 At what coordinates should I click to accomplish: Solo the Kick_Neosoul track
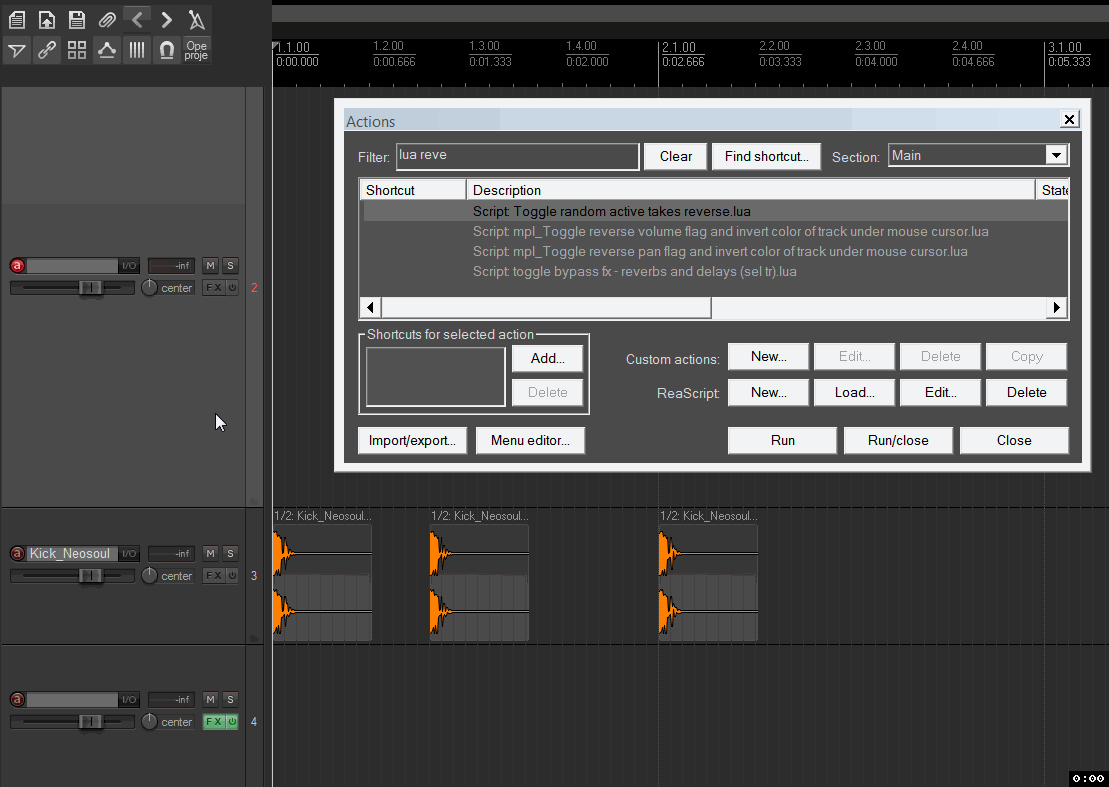pos(230,554)
